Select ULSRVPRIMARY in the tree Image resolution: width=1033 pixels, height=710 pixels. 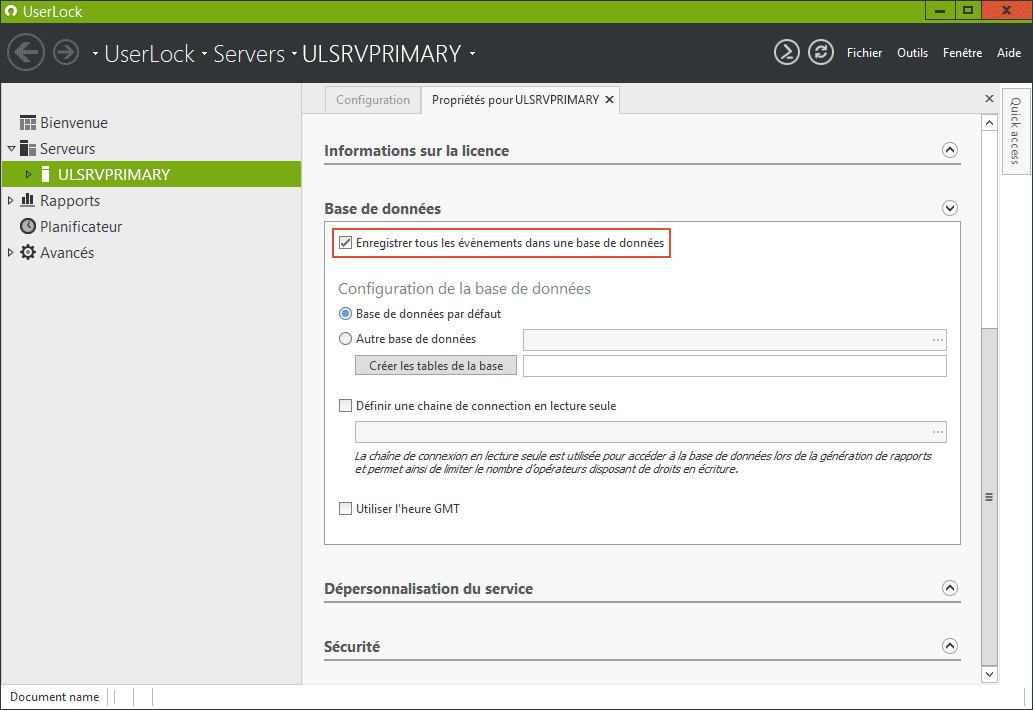[114, 175]
